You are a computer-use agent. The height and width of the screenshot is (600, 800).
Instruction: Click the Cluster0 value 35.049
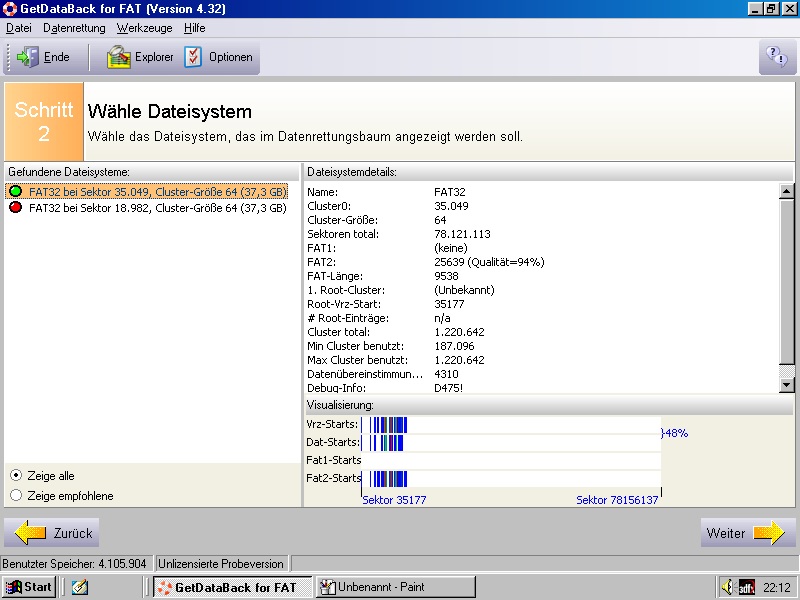(x=451, y=206)
